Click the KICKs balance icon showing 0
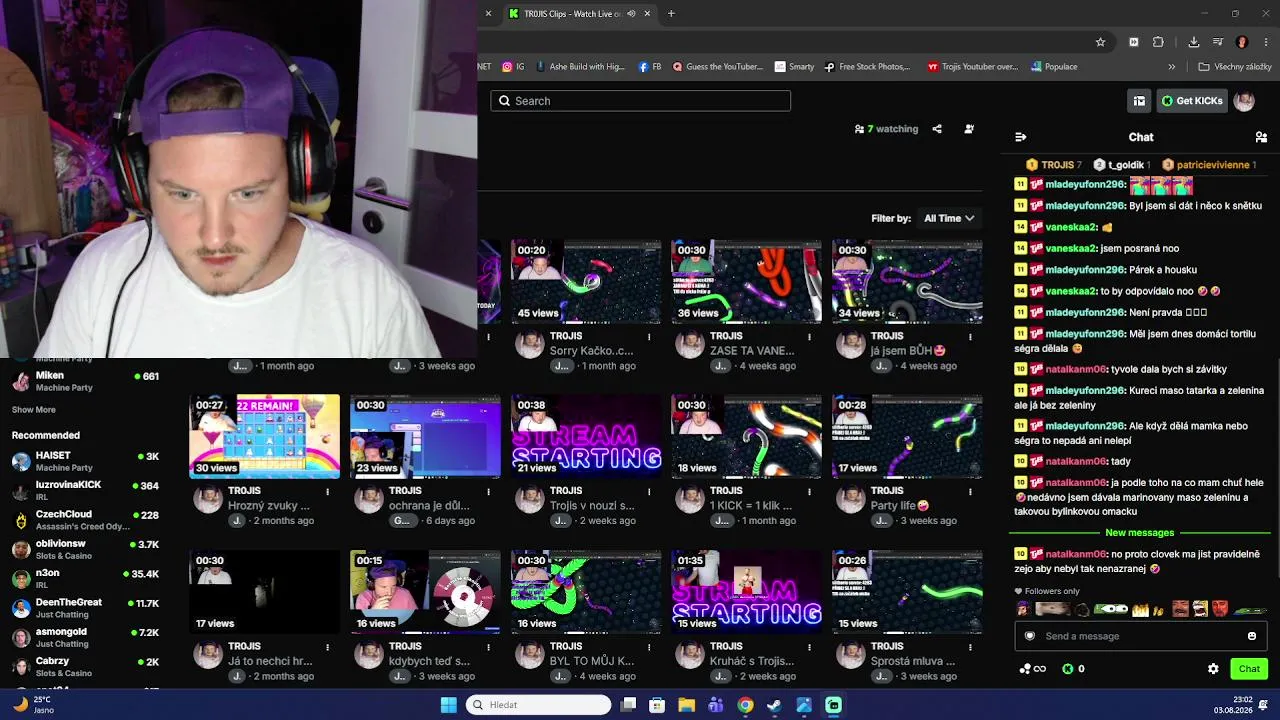Image resolution: width=1280 pixels, height=720 pixels. point(1073,669)
